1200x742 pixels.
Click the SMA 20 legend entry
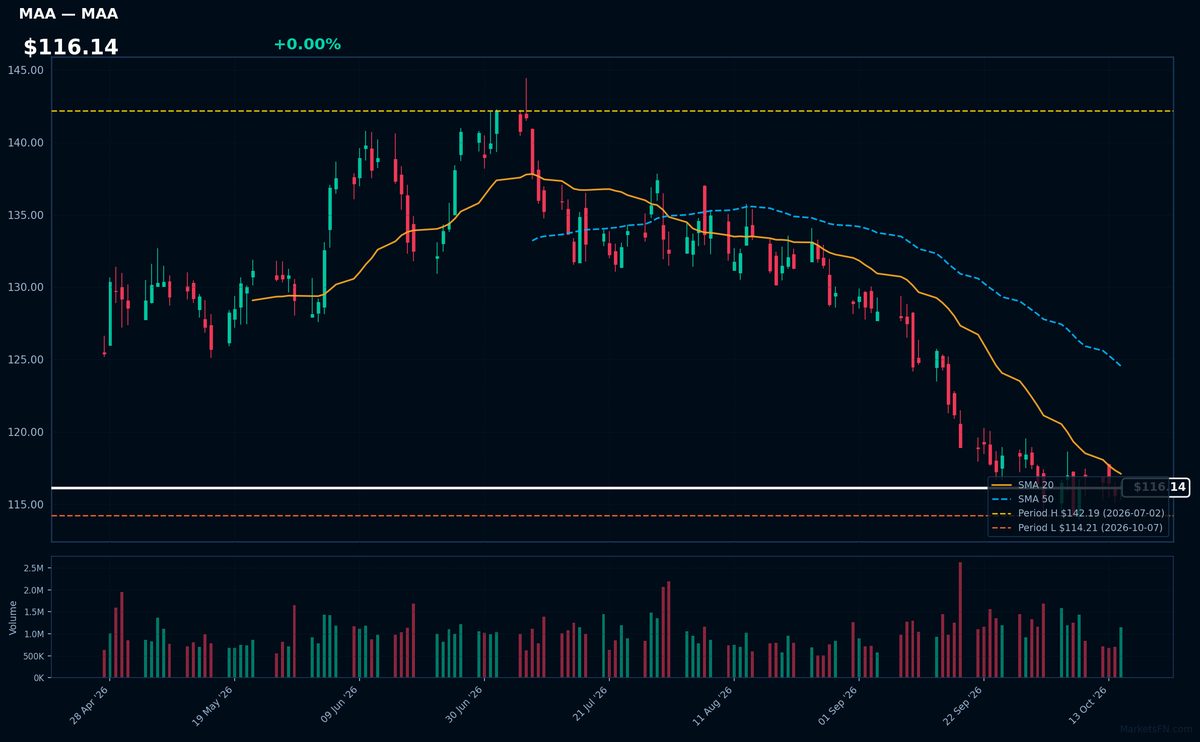point(1024,485)
